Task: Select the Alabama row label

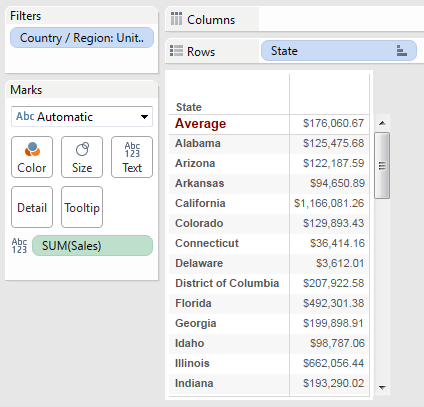Action: point(198,143)
